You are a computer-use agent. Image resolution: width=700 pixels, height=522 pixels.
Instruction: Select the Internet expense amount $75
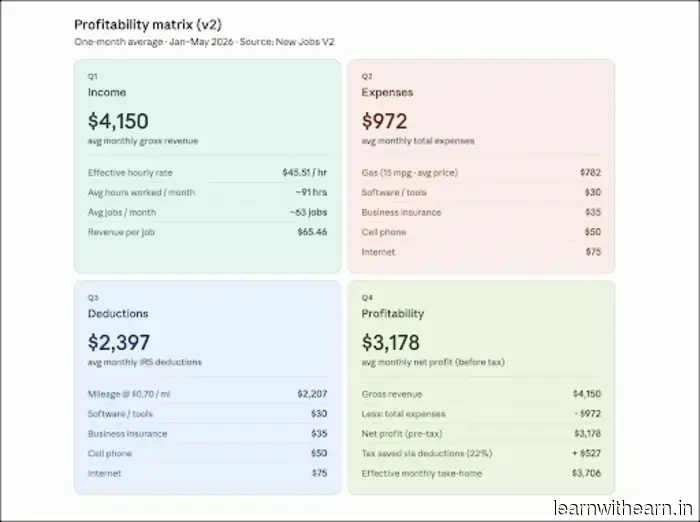point(593,252)
